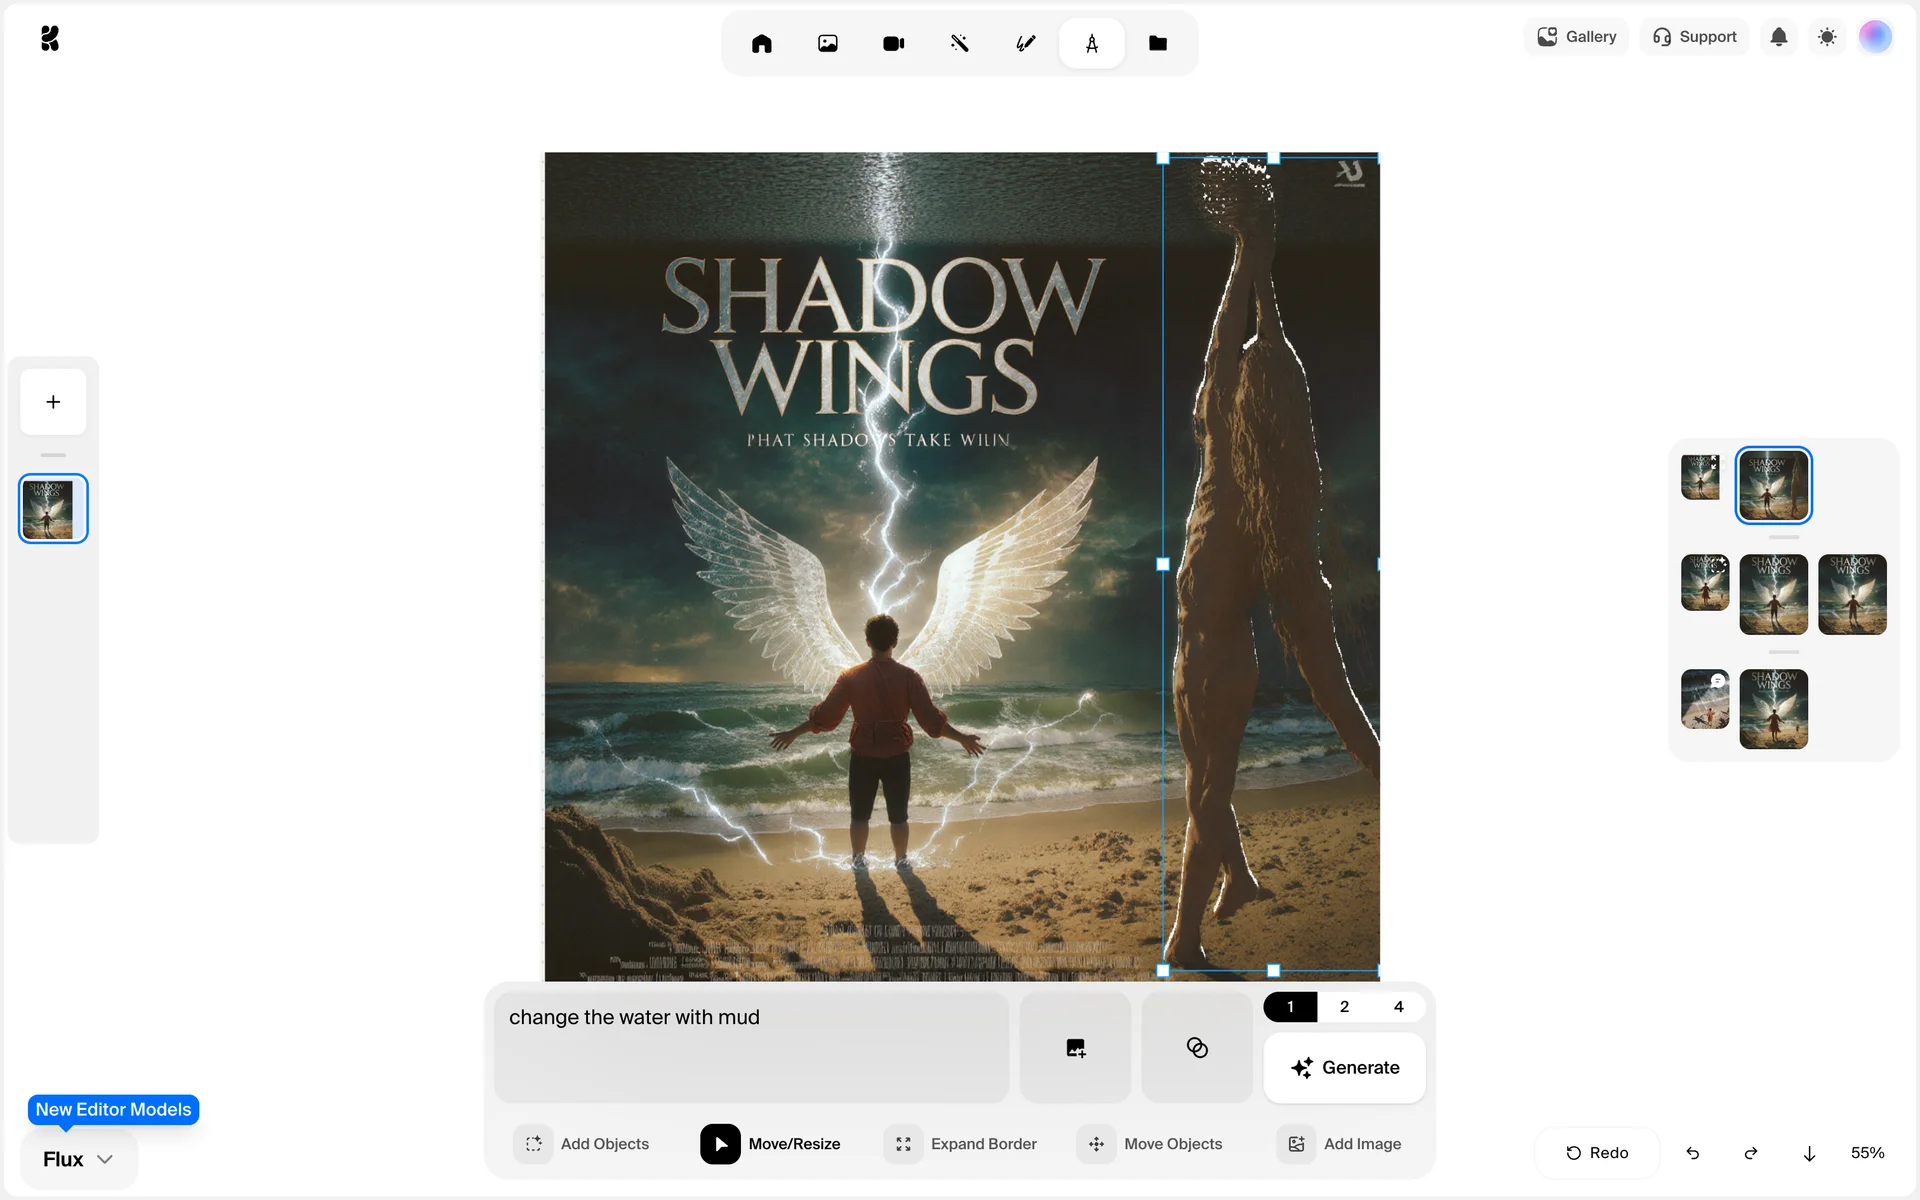Open the zoom level 55% menu
The width and height of the screenshot is (1920, 1200).
click(1867, 1153)
